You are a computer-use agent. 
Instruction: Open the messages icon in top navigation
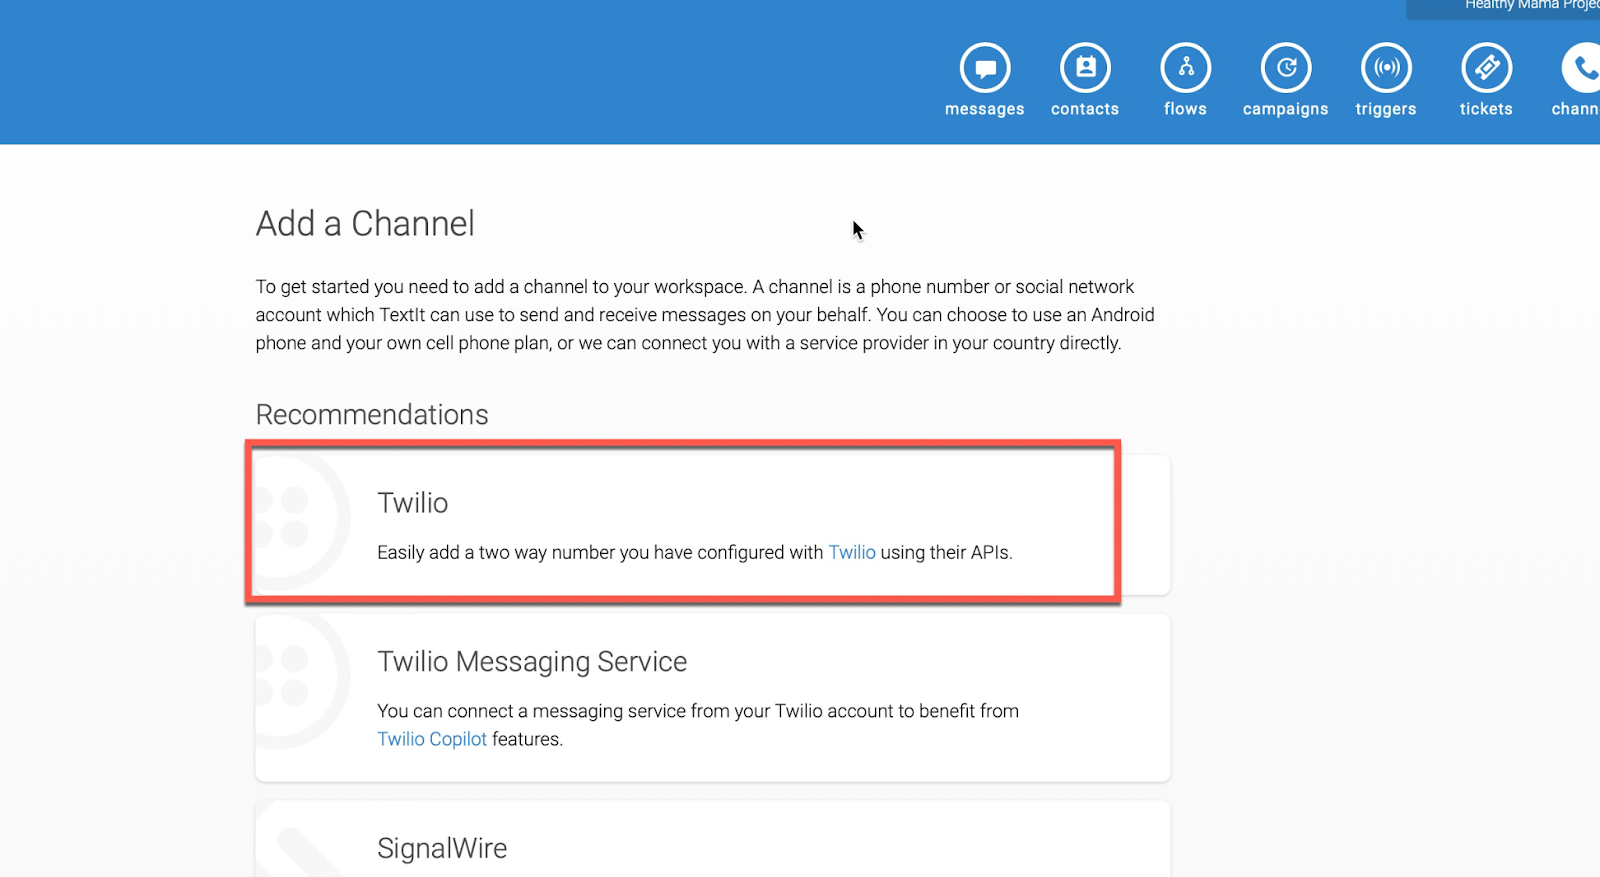point(985,68)
